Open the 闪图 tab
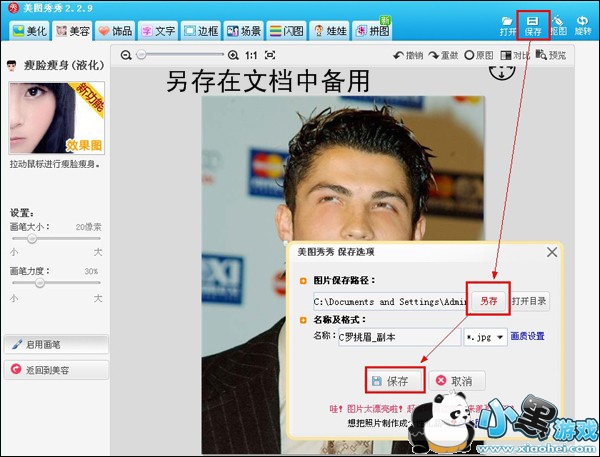 pyautogui.click(x=287, y=31)
